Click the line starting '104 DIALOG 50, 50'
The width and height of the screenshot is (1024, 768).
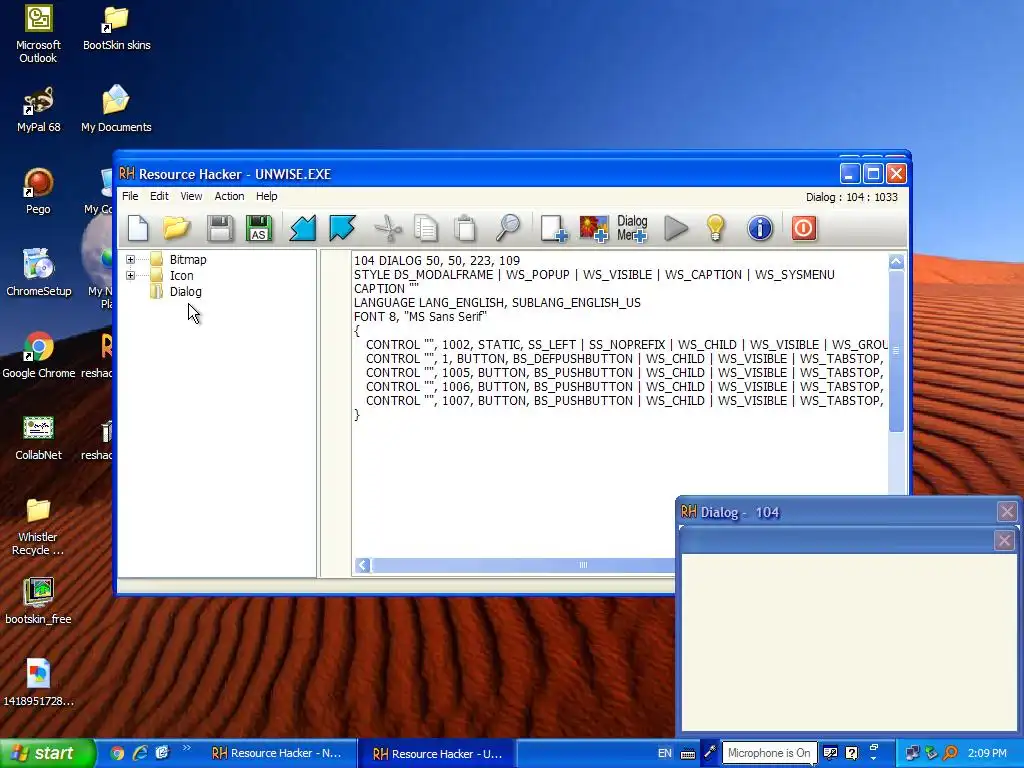(x=437, y=261)
